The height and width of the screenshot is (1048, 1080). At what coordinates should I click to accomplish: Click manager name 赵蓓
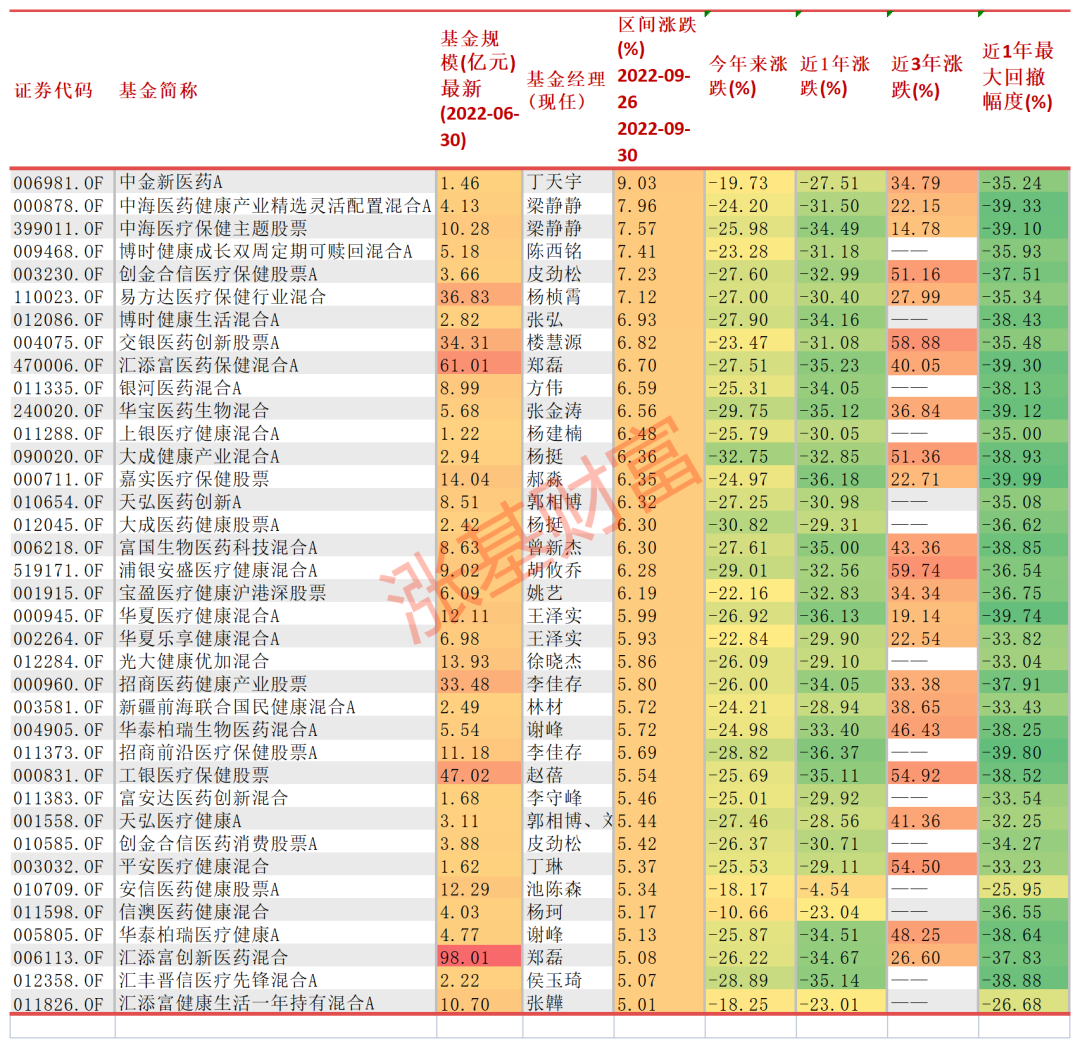pyautogui.click(x=544, y=774)
